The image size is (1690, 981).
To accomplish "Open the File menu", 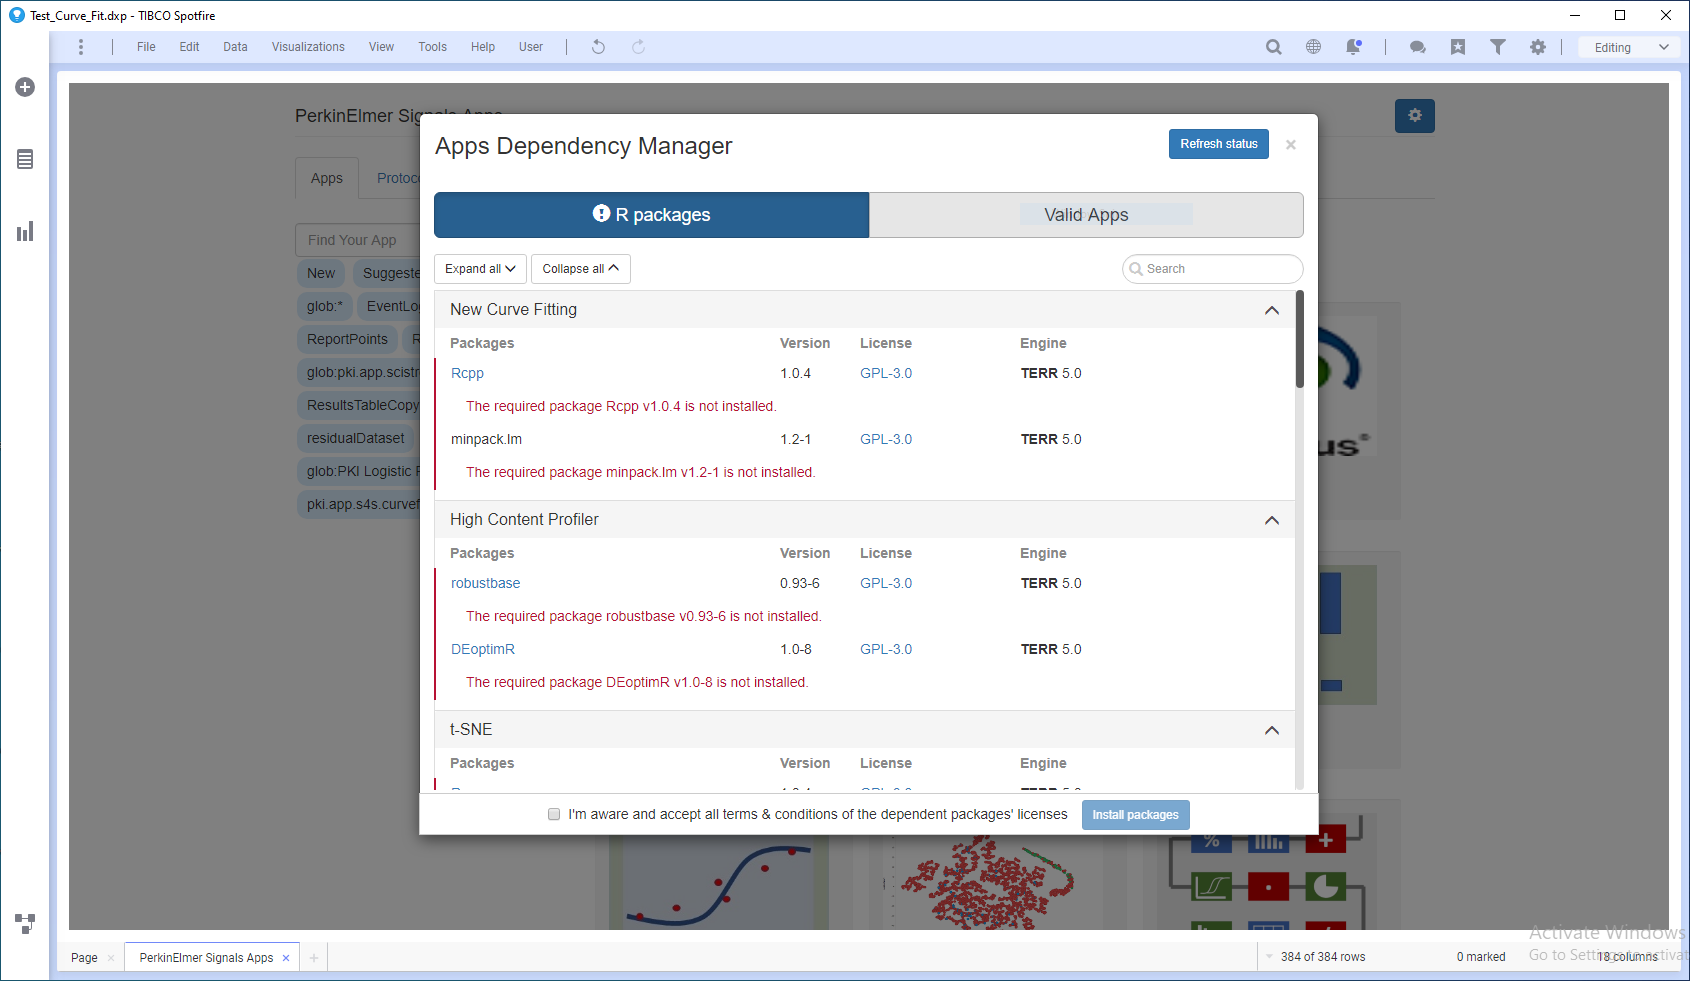I will click(x=146, y=47).
